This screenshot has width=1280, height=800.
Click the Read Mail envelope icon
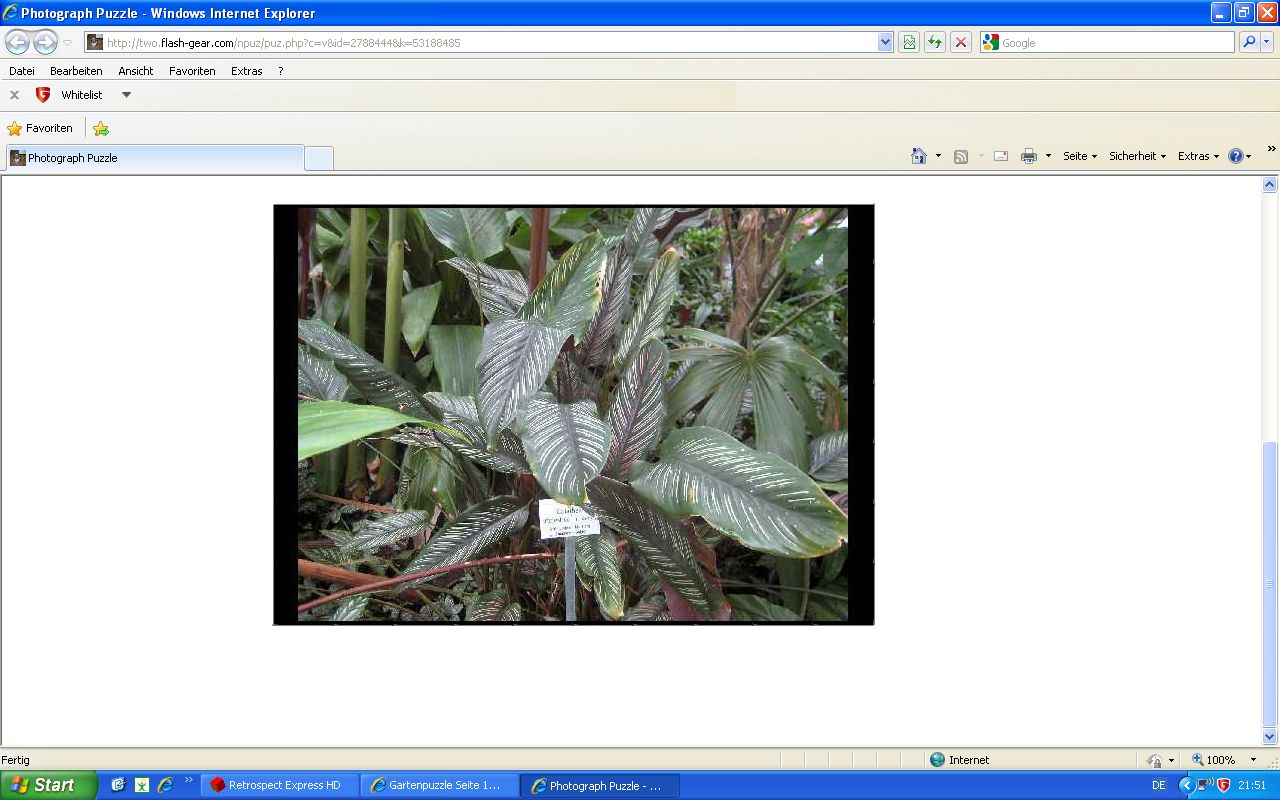click(x=1000, y=156)
